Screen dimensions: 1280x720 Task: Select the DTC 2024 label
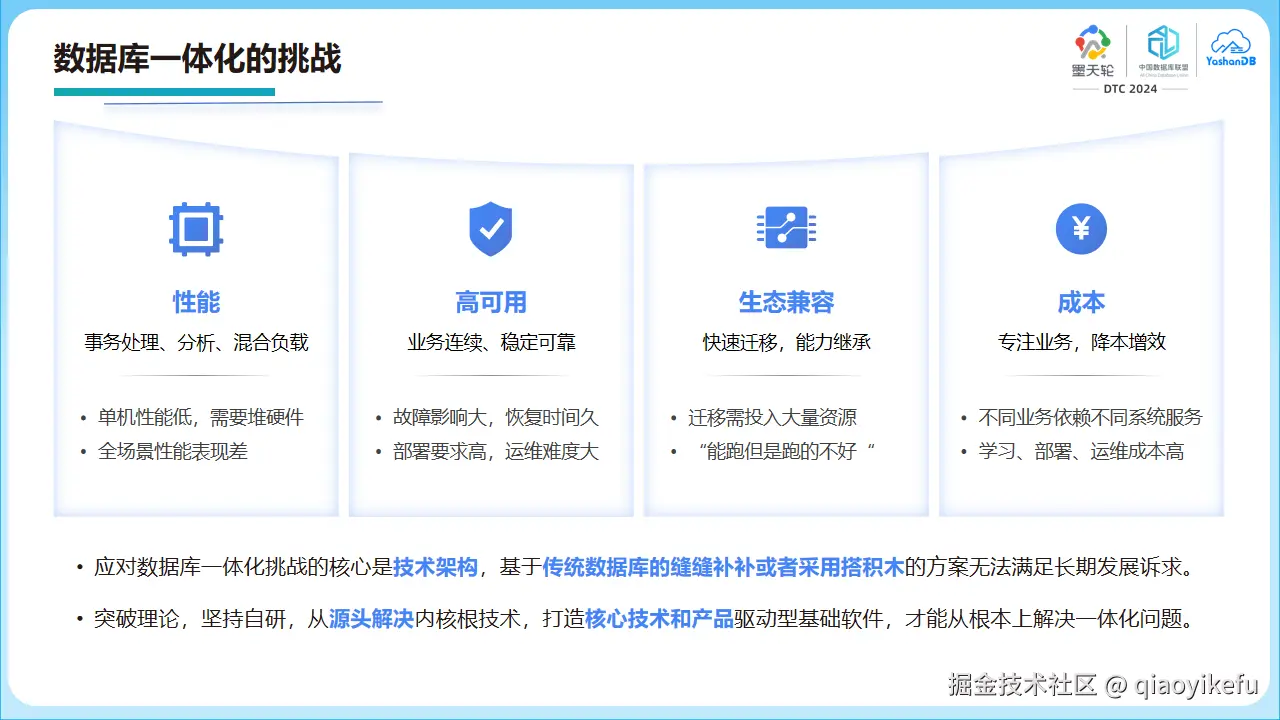coord(1131,89)
